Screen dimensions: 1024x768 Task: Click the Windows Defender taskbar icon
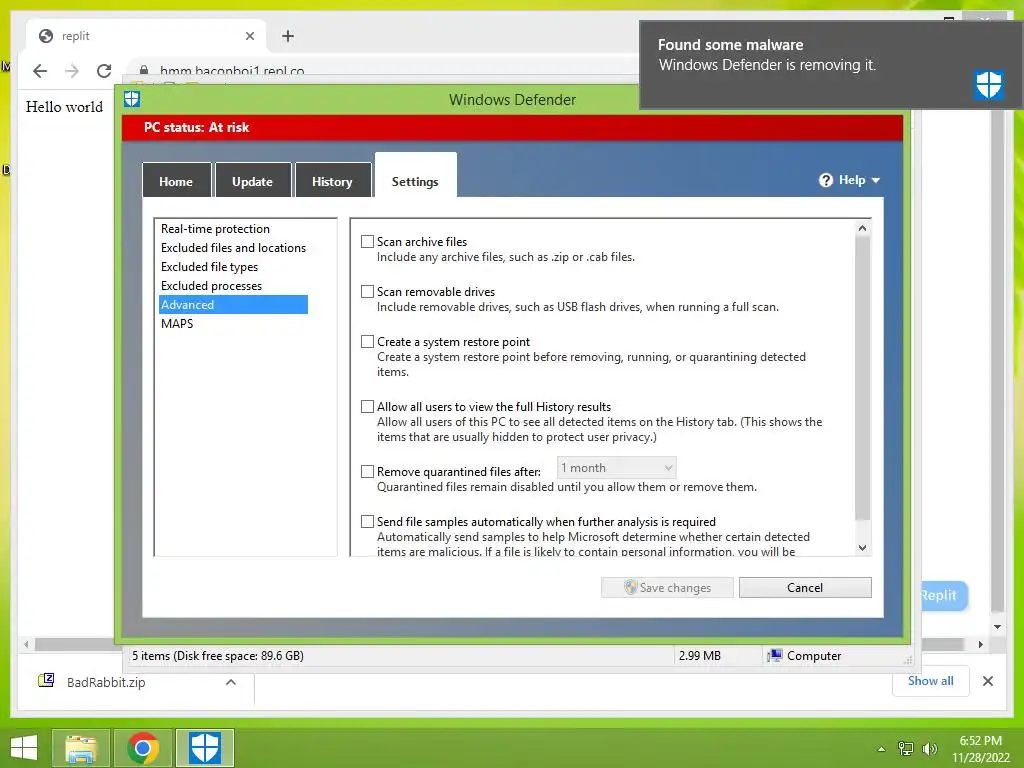[x=204, y=748]
